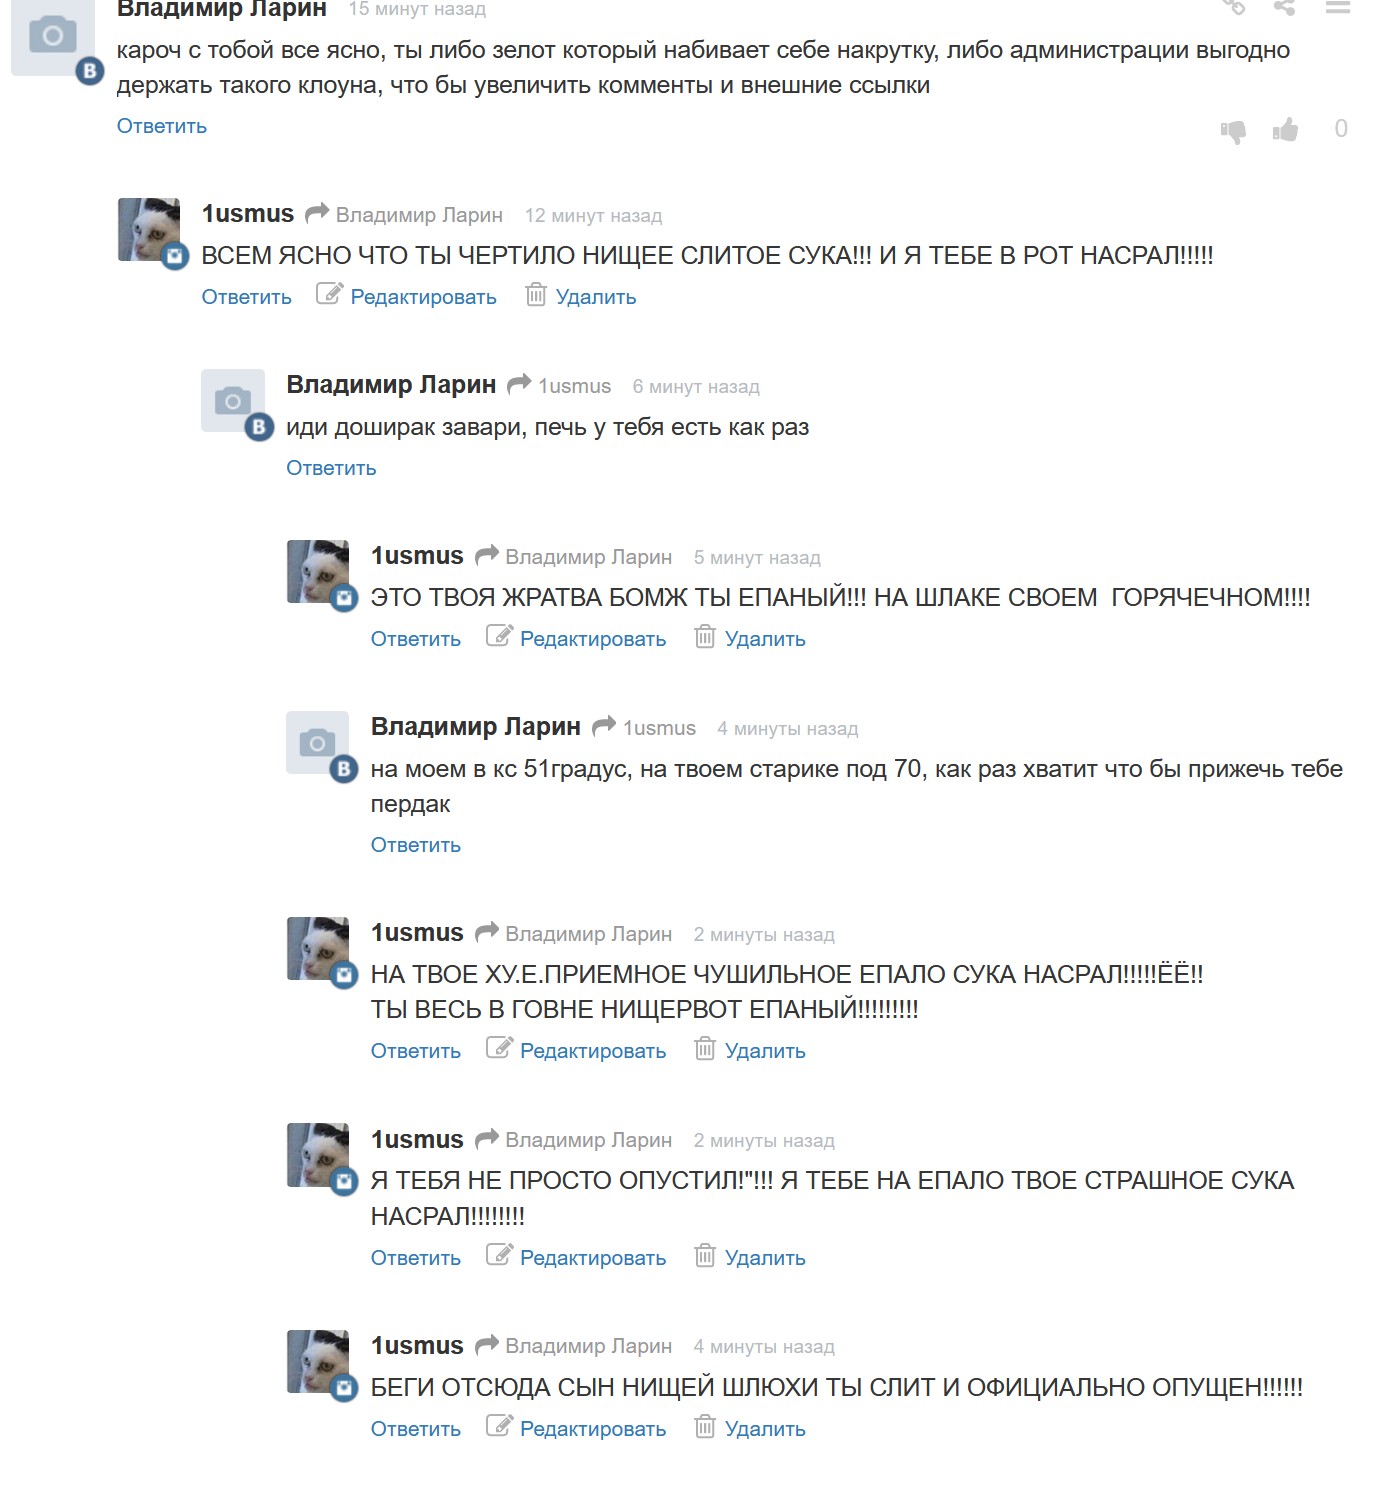This screenshot has height=1494, width=1377.
Task: Click Ответить under the 15 минут назад comment
Action: pyautogui.click(x=162, y=126)
